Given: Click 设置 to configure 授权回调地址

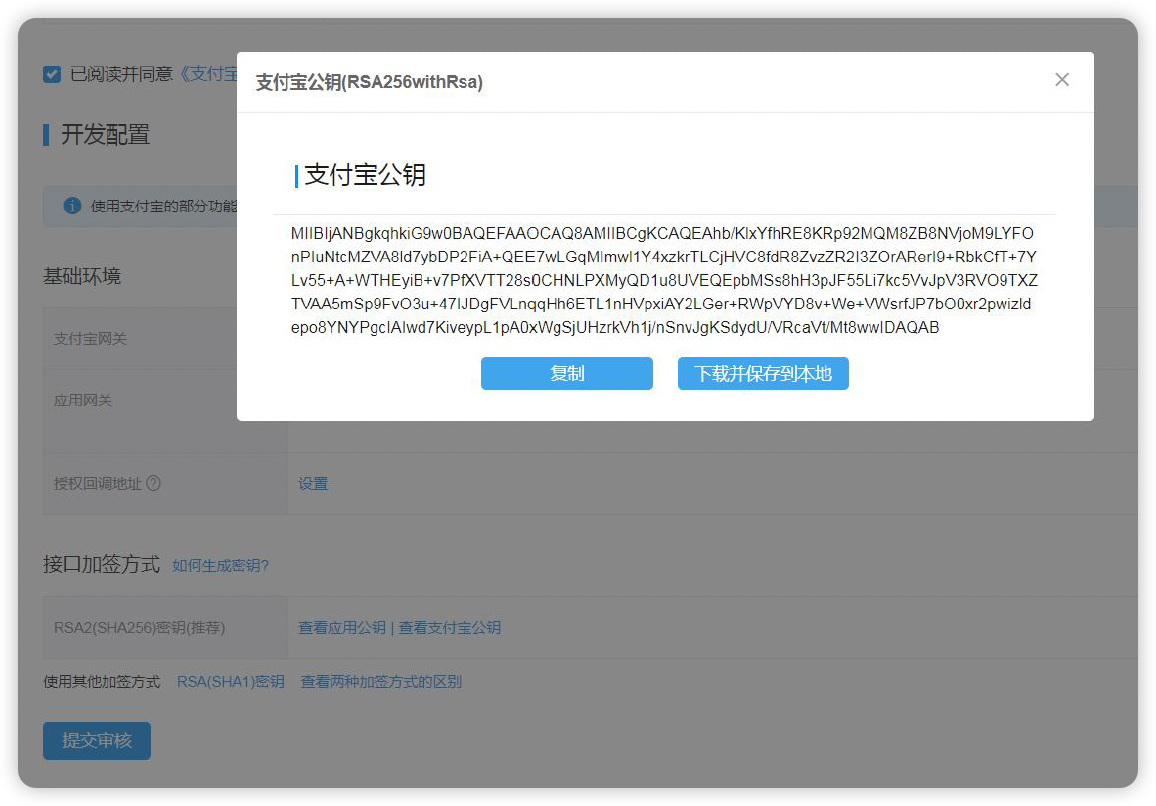Looking at the screenshot, I should click(313, 483).
